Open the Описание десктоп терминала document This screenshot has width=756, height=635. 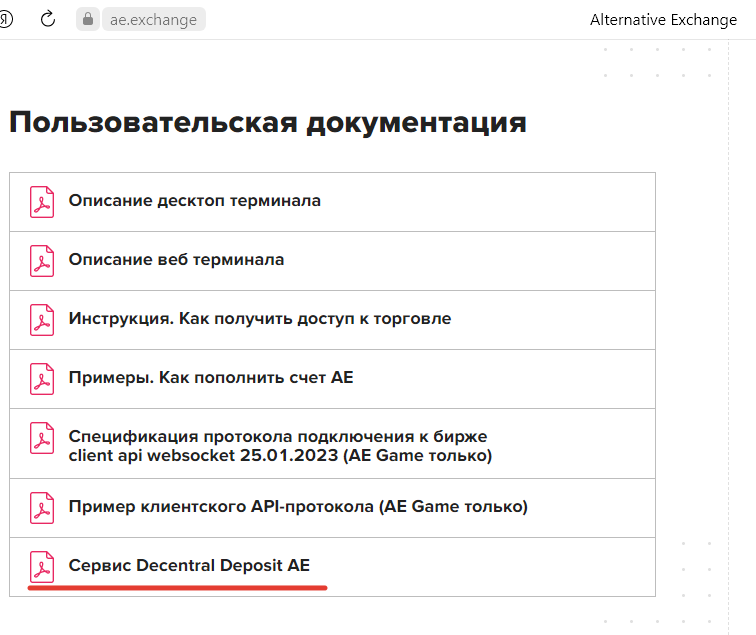(x=194, y=201)
